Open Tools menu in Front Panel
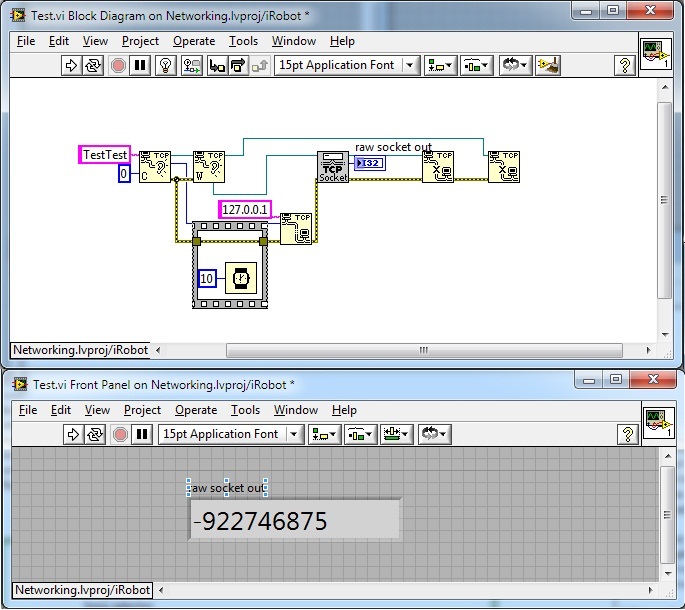This screenshot has width=685, height=610. 245,410
